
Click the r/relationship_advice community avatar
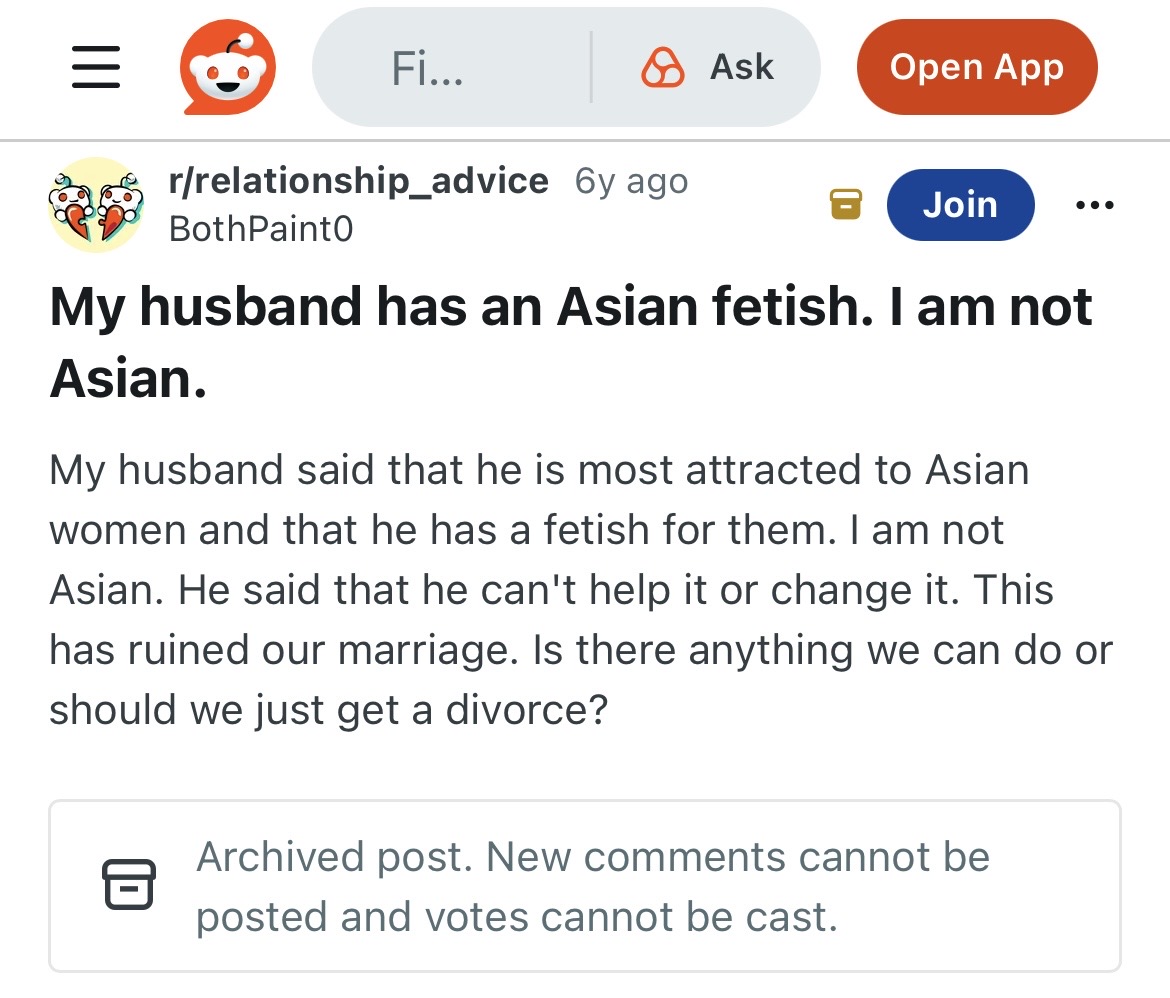[96, 205]
